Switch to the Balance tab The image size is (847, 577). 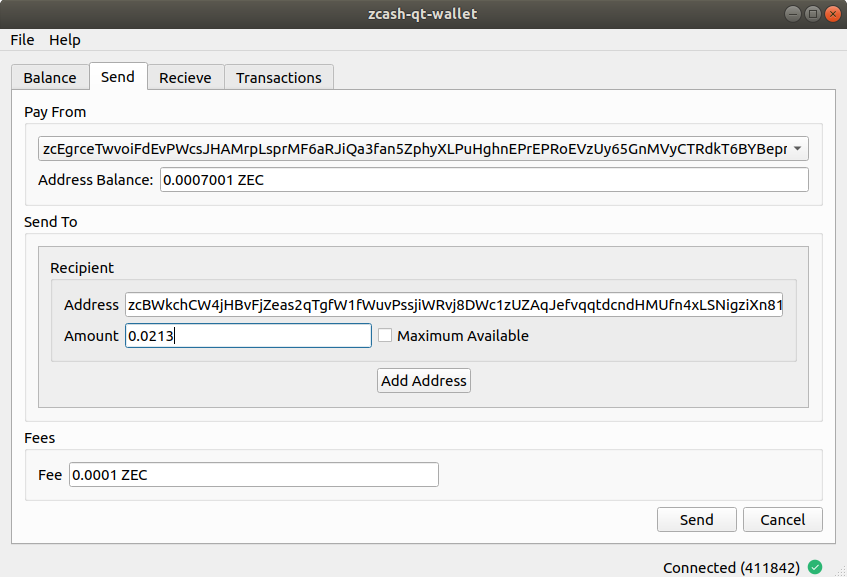coord(50,77)
